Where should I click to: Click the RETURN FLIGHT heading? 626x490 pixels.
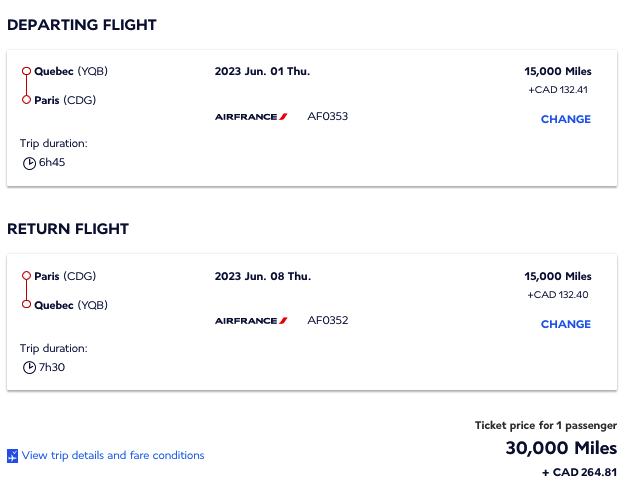[68, 229]
